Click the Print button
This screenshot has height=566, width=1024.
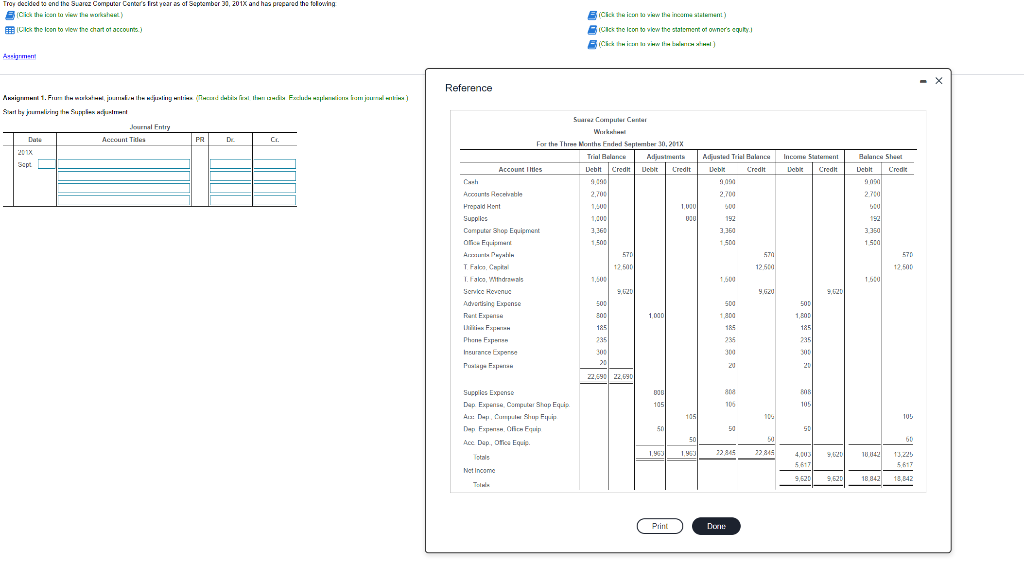point(660,526)
